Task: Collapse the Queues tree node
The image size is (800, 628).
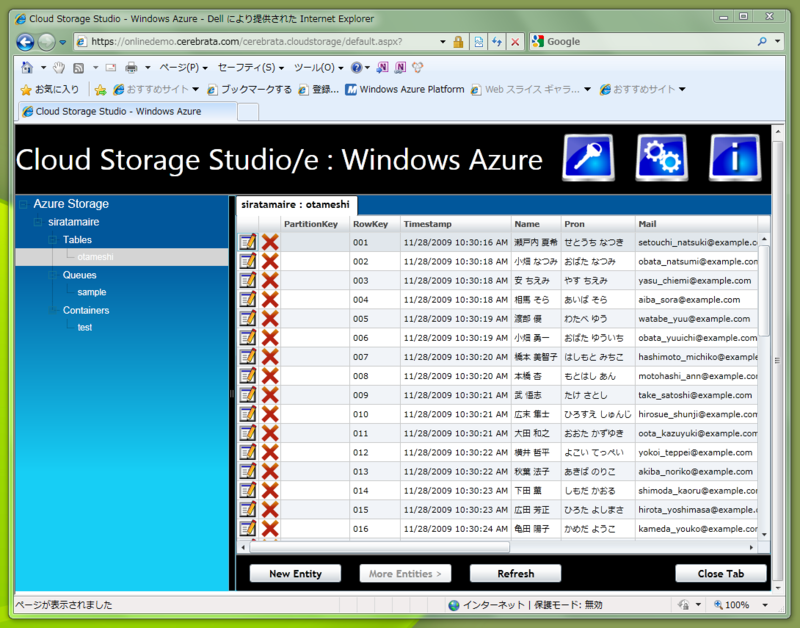Action: click(x=53, y=275)
